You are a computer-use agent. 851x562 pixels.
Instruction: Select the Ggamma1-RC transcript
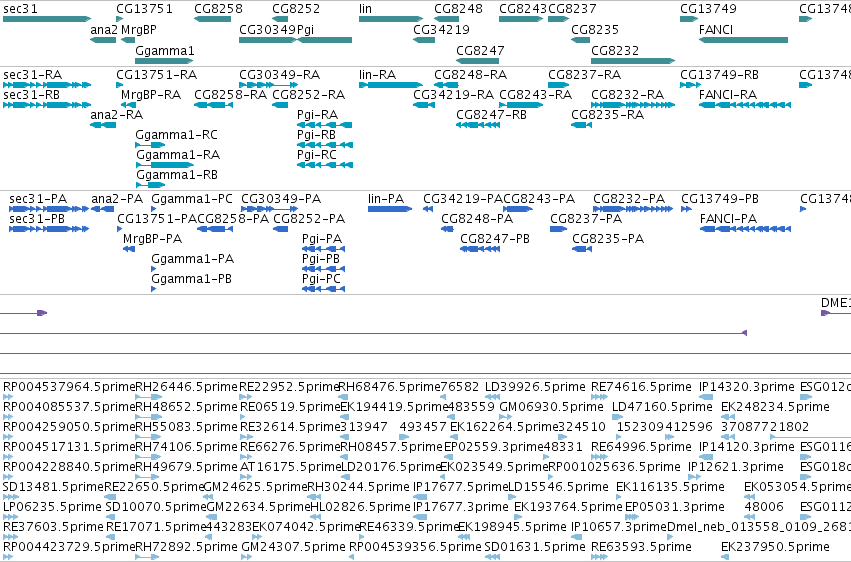pos(150,145)
